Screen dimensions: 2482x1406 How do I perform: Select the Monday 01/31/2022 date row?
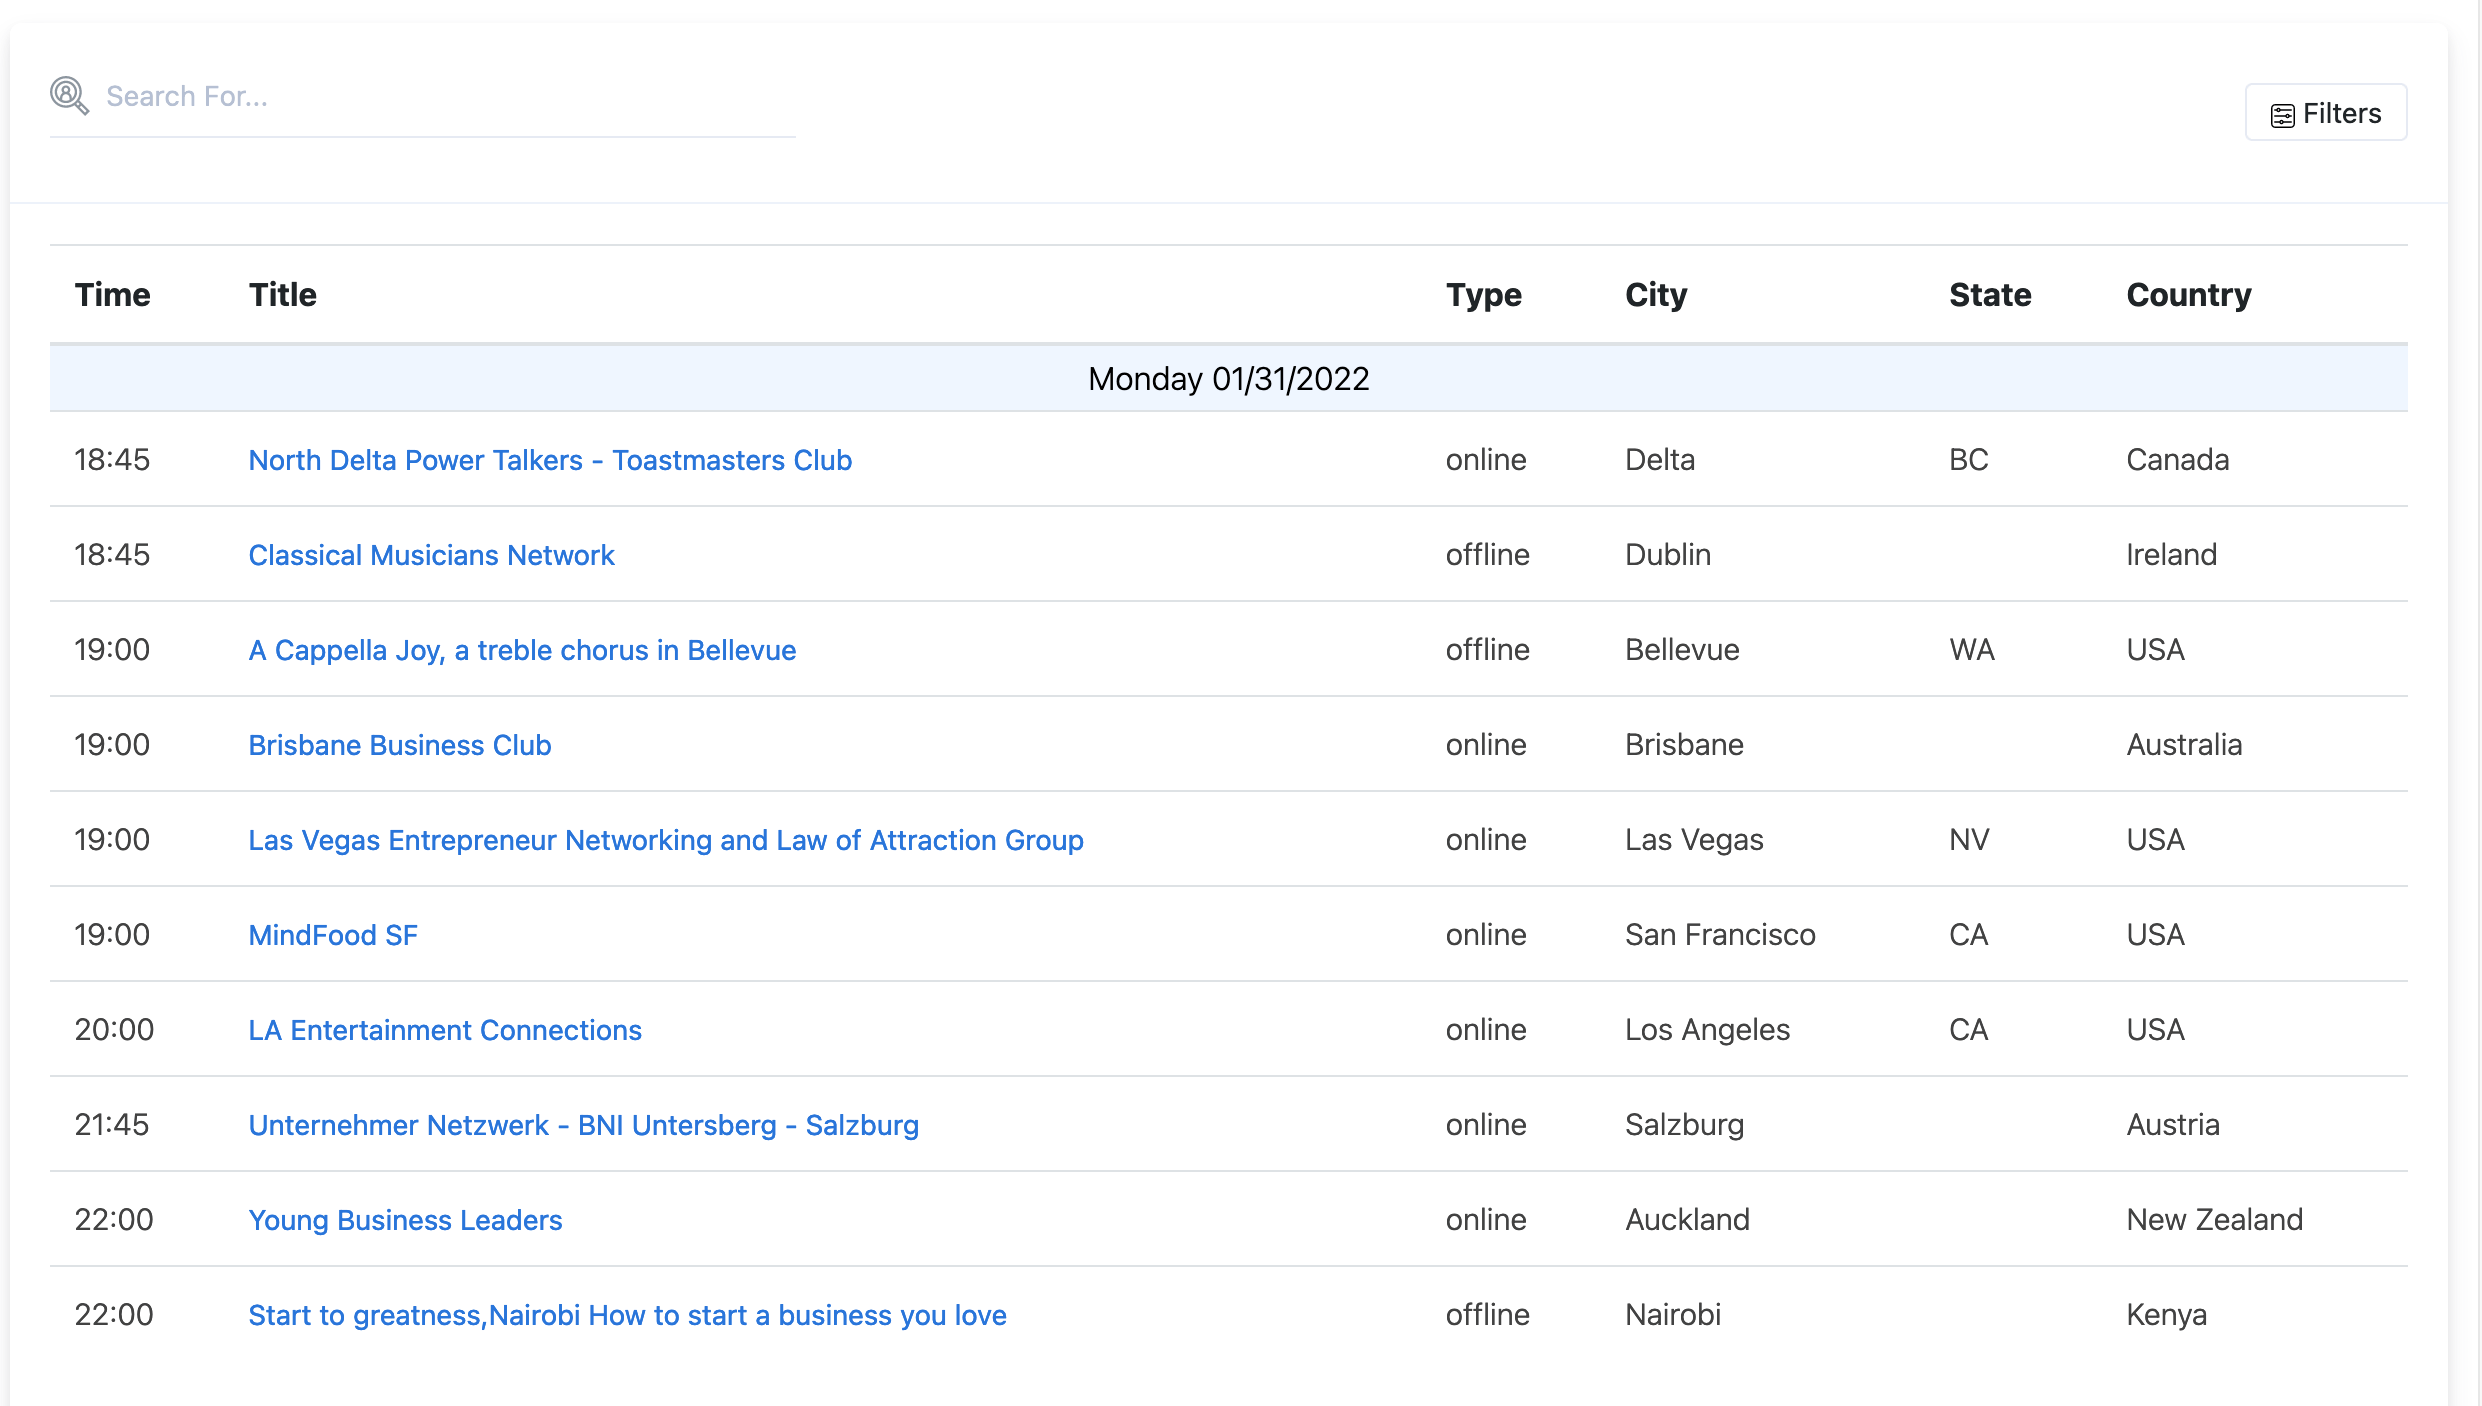pos(1229,378)
